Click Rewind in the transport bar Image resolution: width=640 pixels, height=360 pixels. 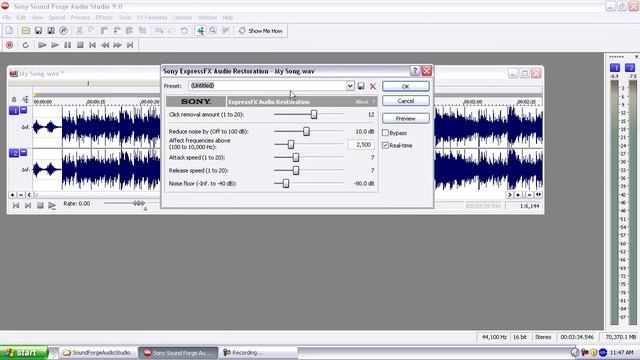[x=105, y=45]
